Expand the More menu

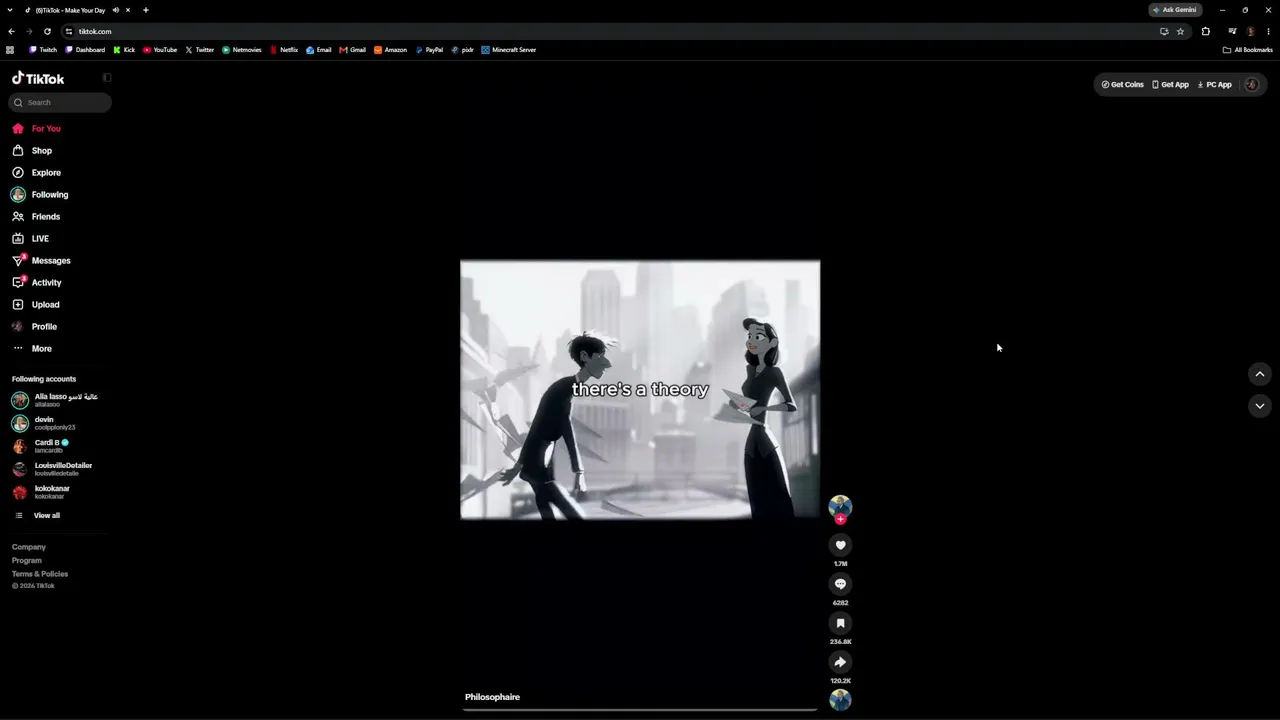(32, 349)
